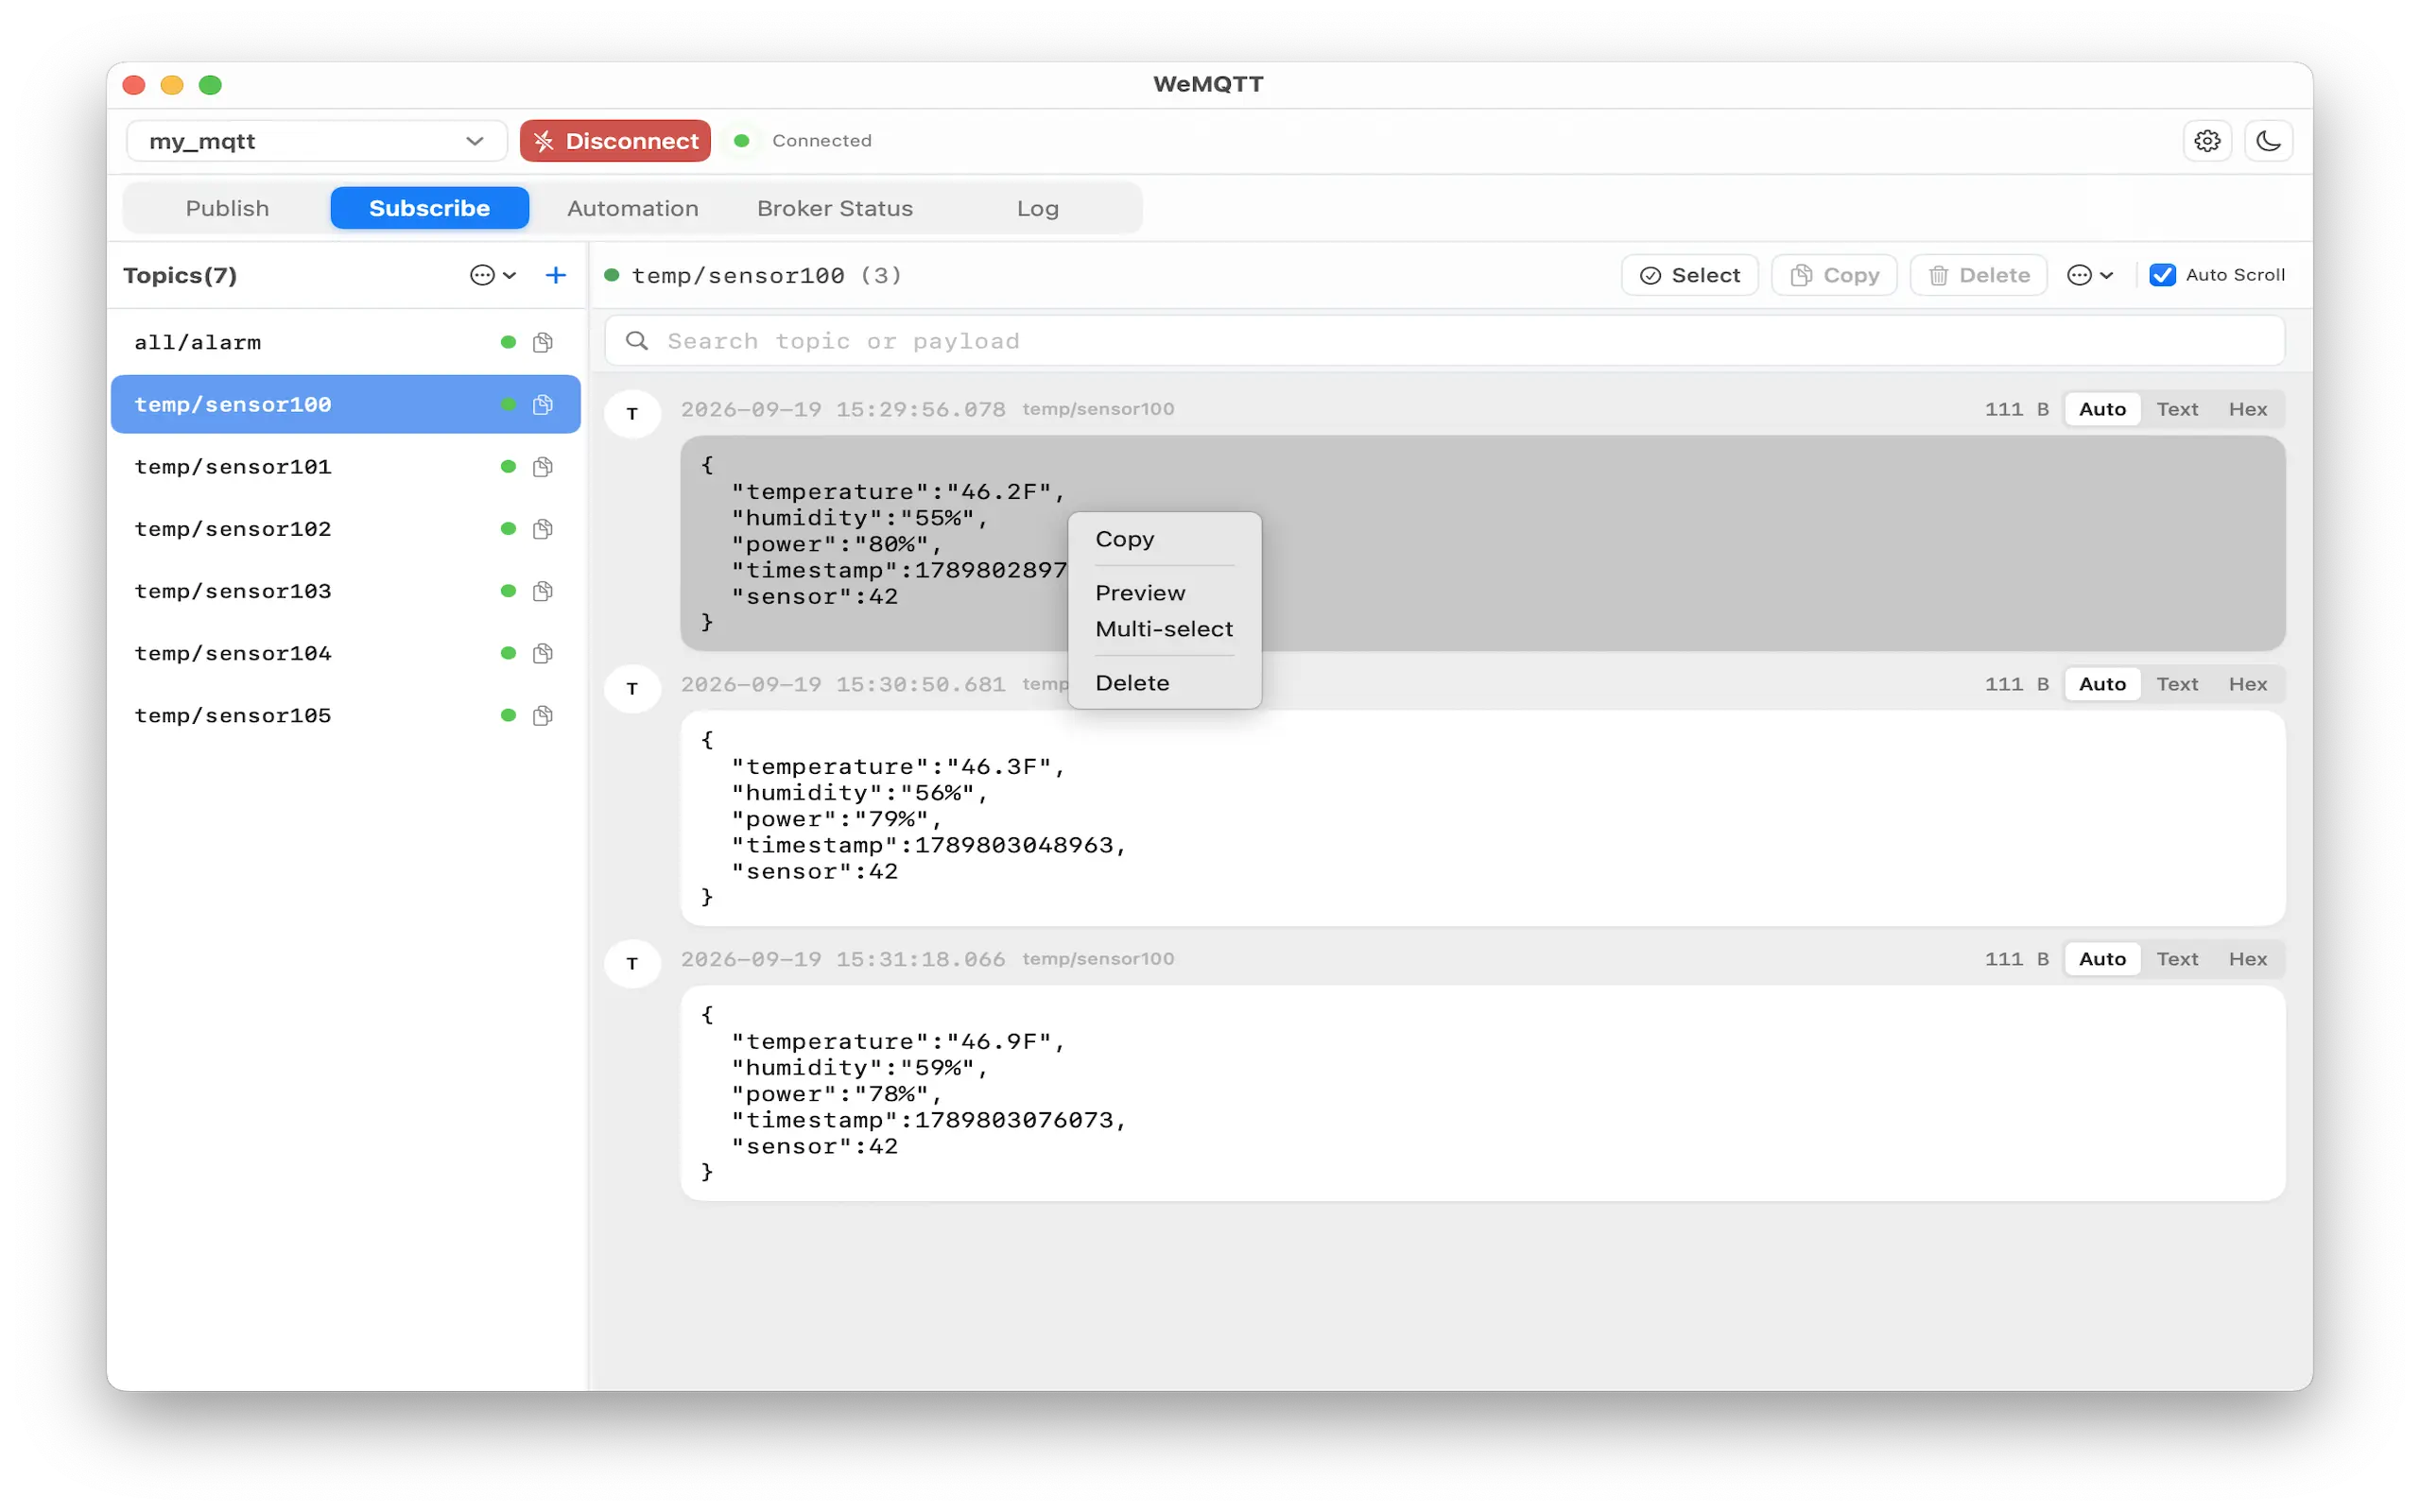Set 15:31:18 message view to Text

point(2176,959)
